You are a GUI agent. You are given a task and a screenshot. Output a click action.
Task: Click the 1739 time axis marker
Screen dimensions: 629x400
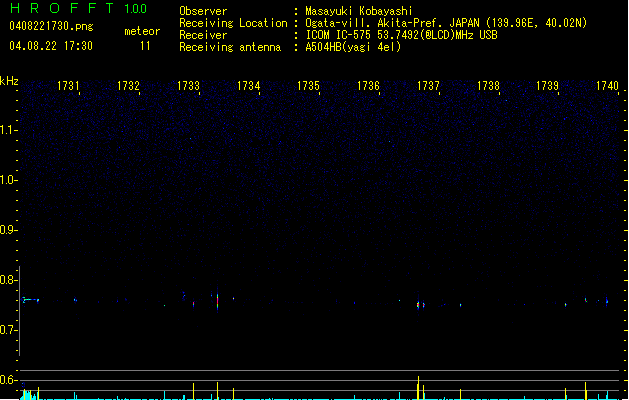point(548,86)
